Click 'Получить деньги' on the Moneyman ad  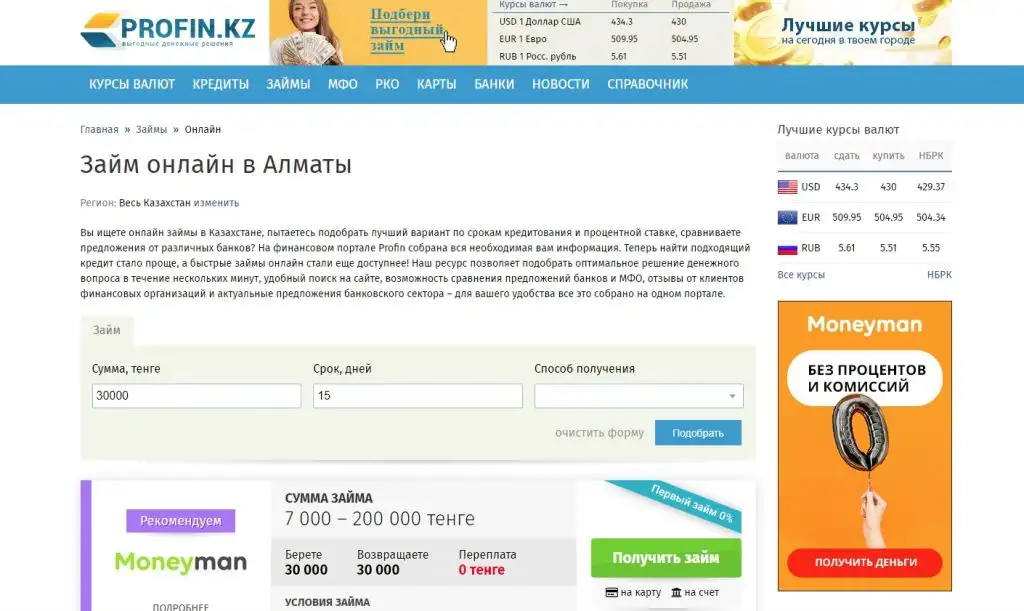865,562
